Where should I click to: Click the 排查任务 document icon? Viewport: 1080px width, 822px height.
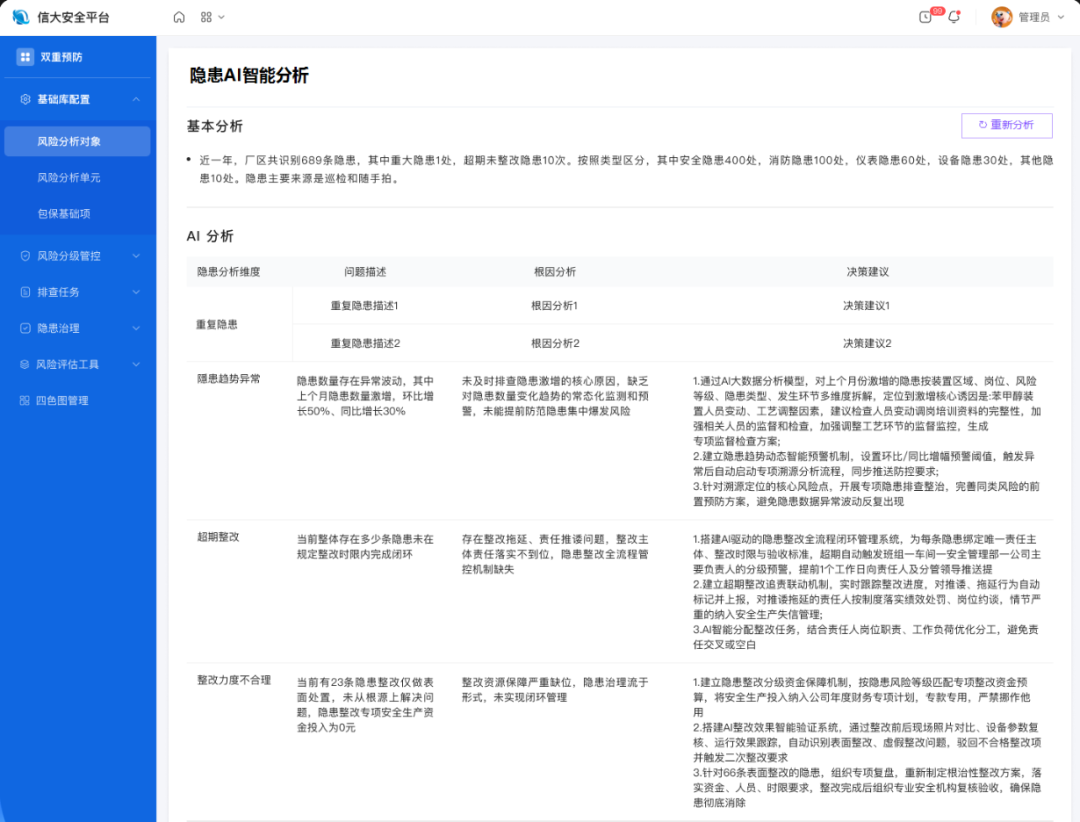(25, 292)
